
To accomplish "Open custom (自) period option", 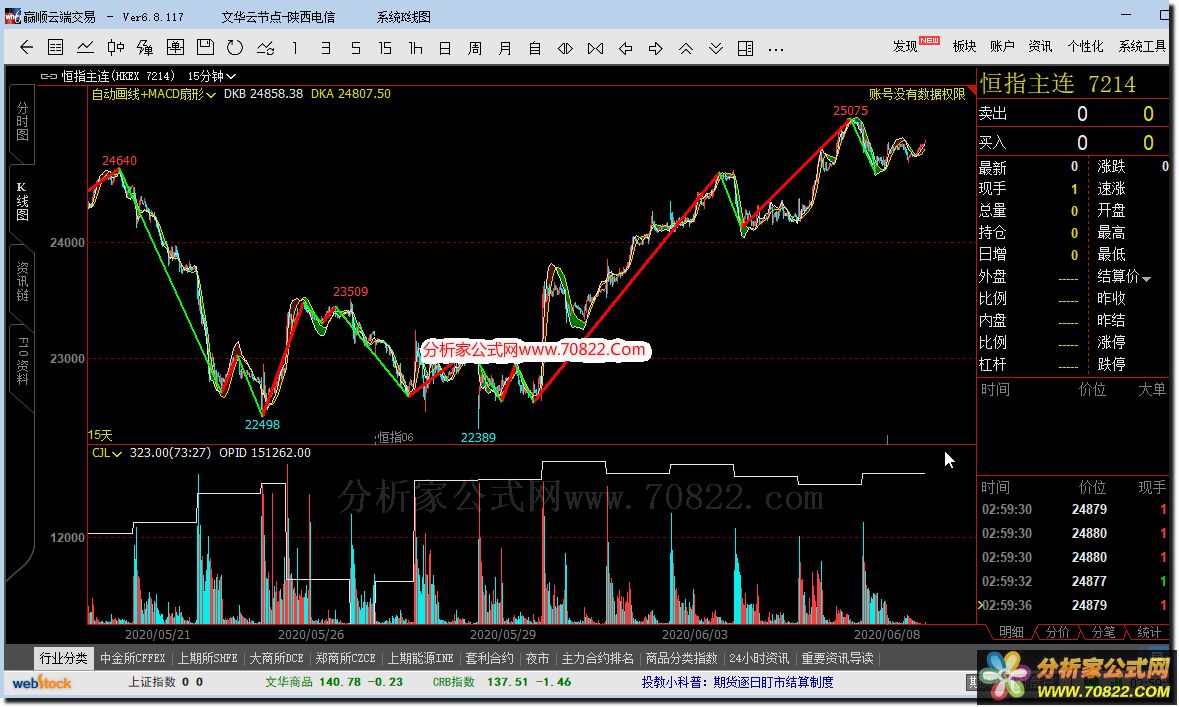I will click(535, 48).
